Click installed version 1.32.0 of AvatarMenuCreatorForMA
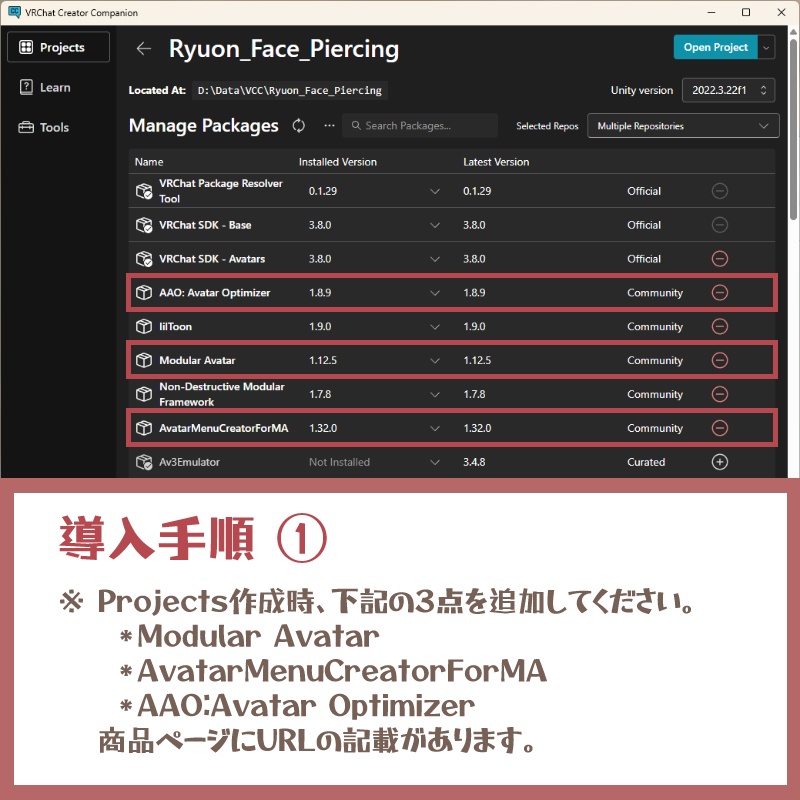 click(x=323, y=428)
